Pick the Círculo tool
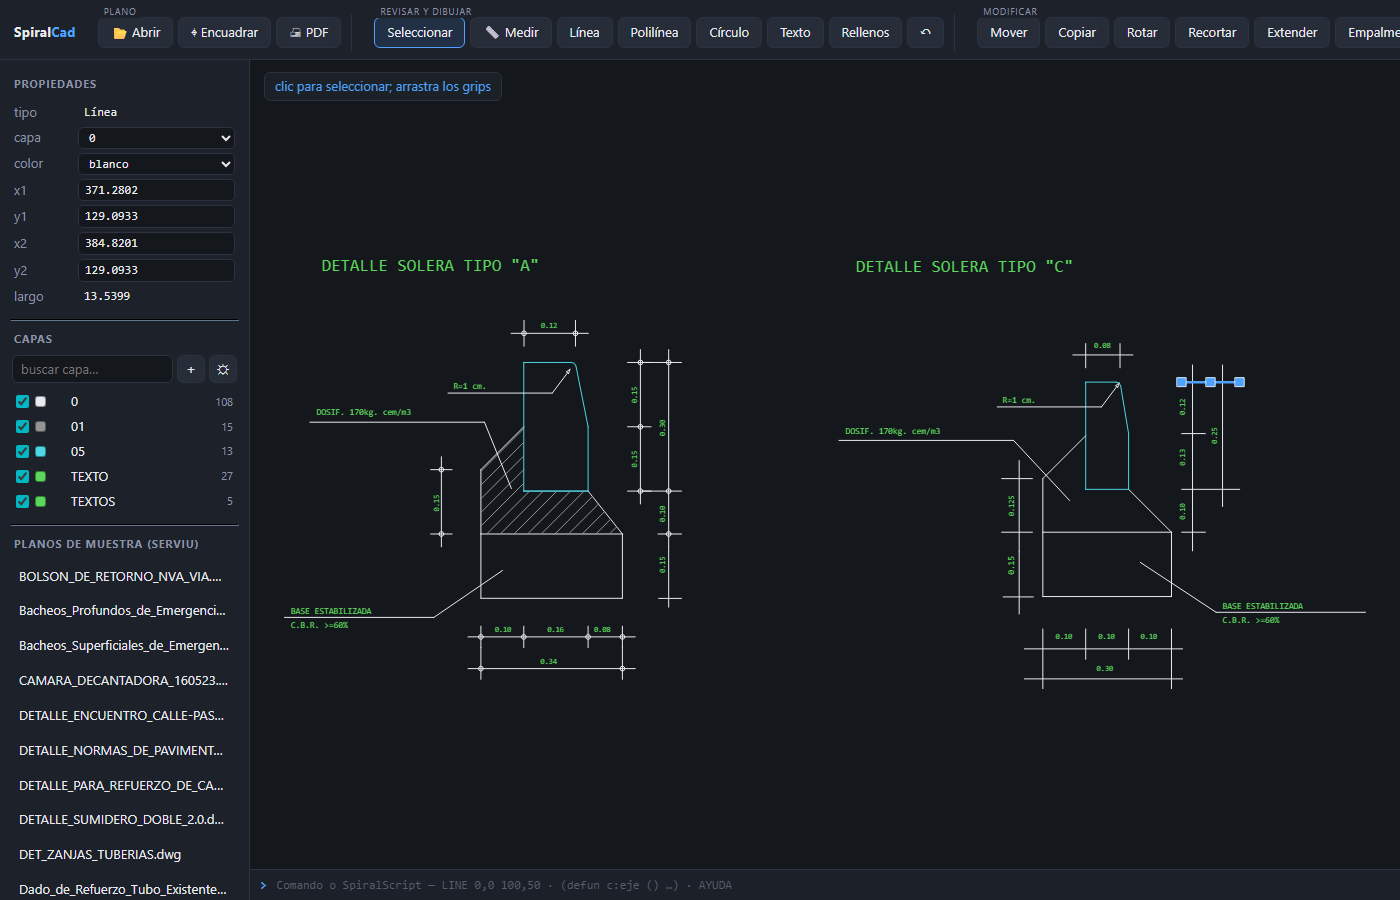 pos(729,32)
